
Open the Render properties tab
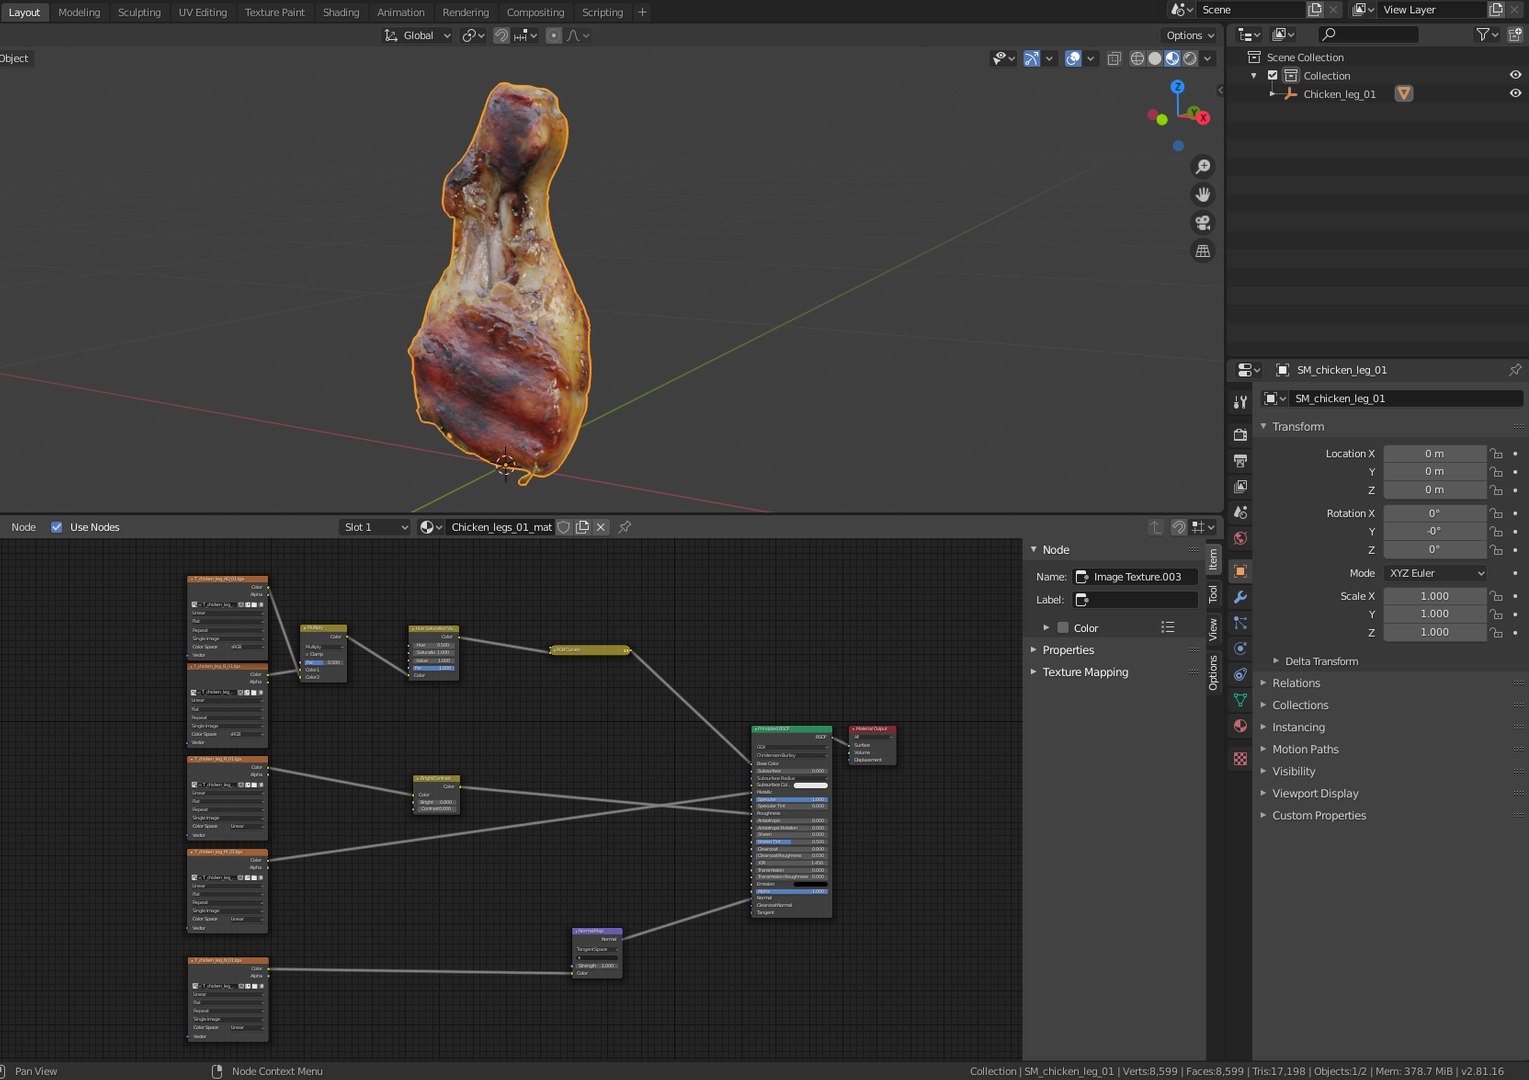(1240, 435)
